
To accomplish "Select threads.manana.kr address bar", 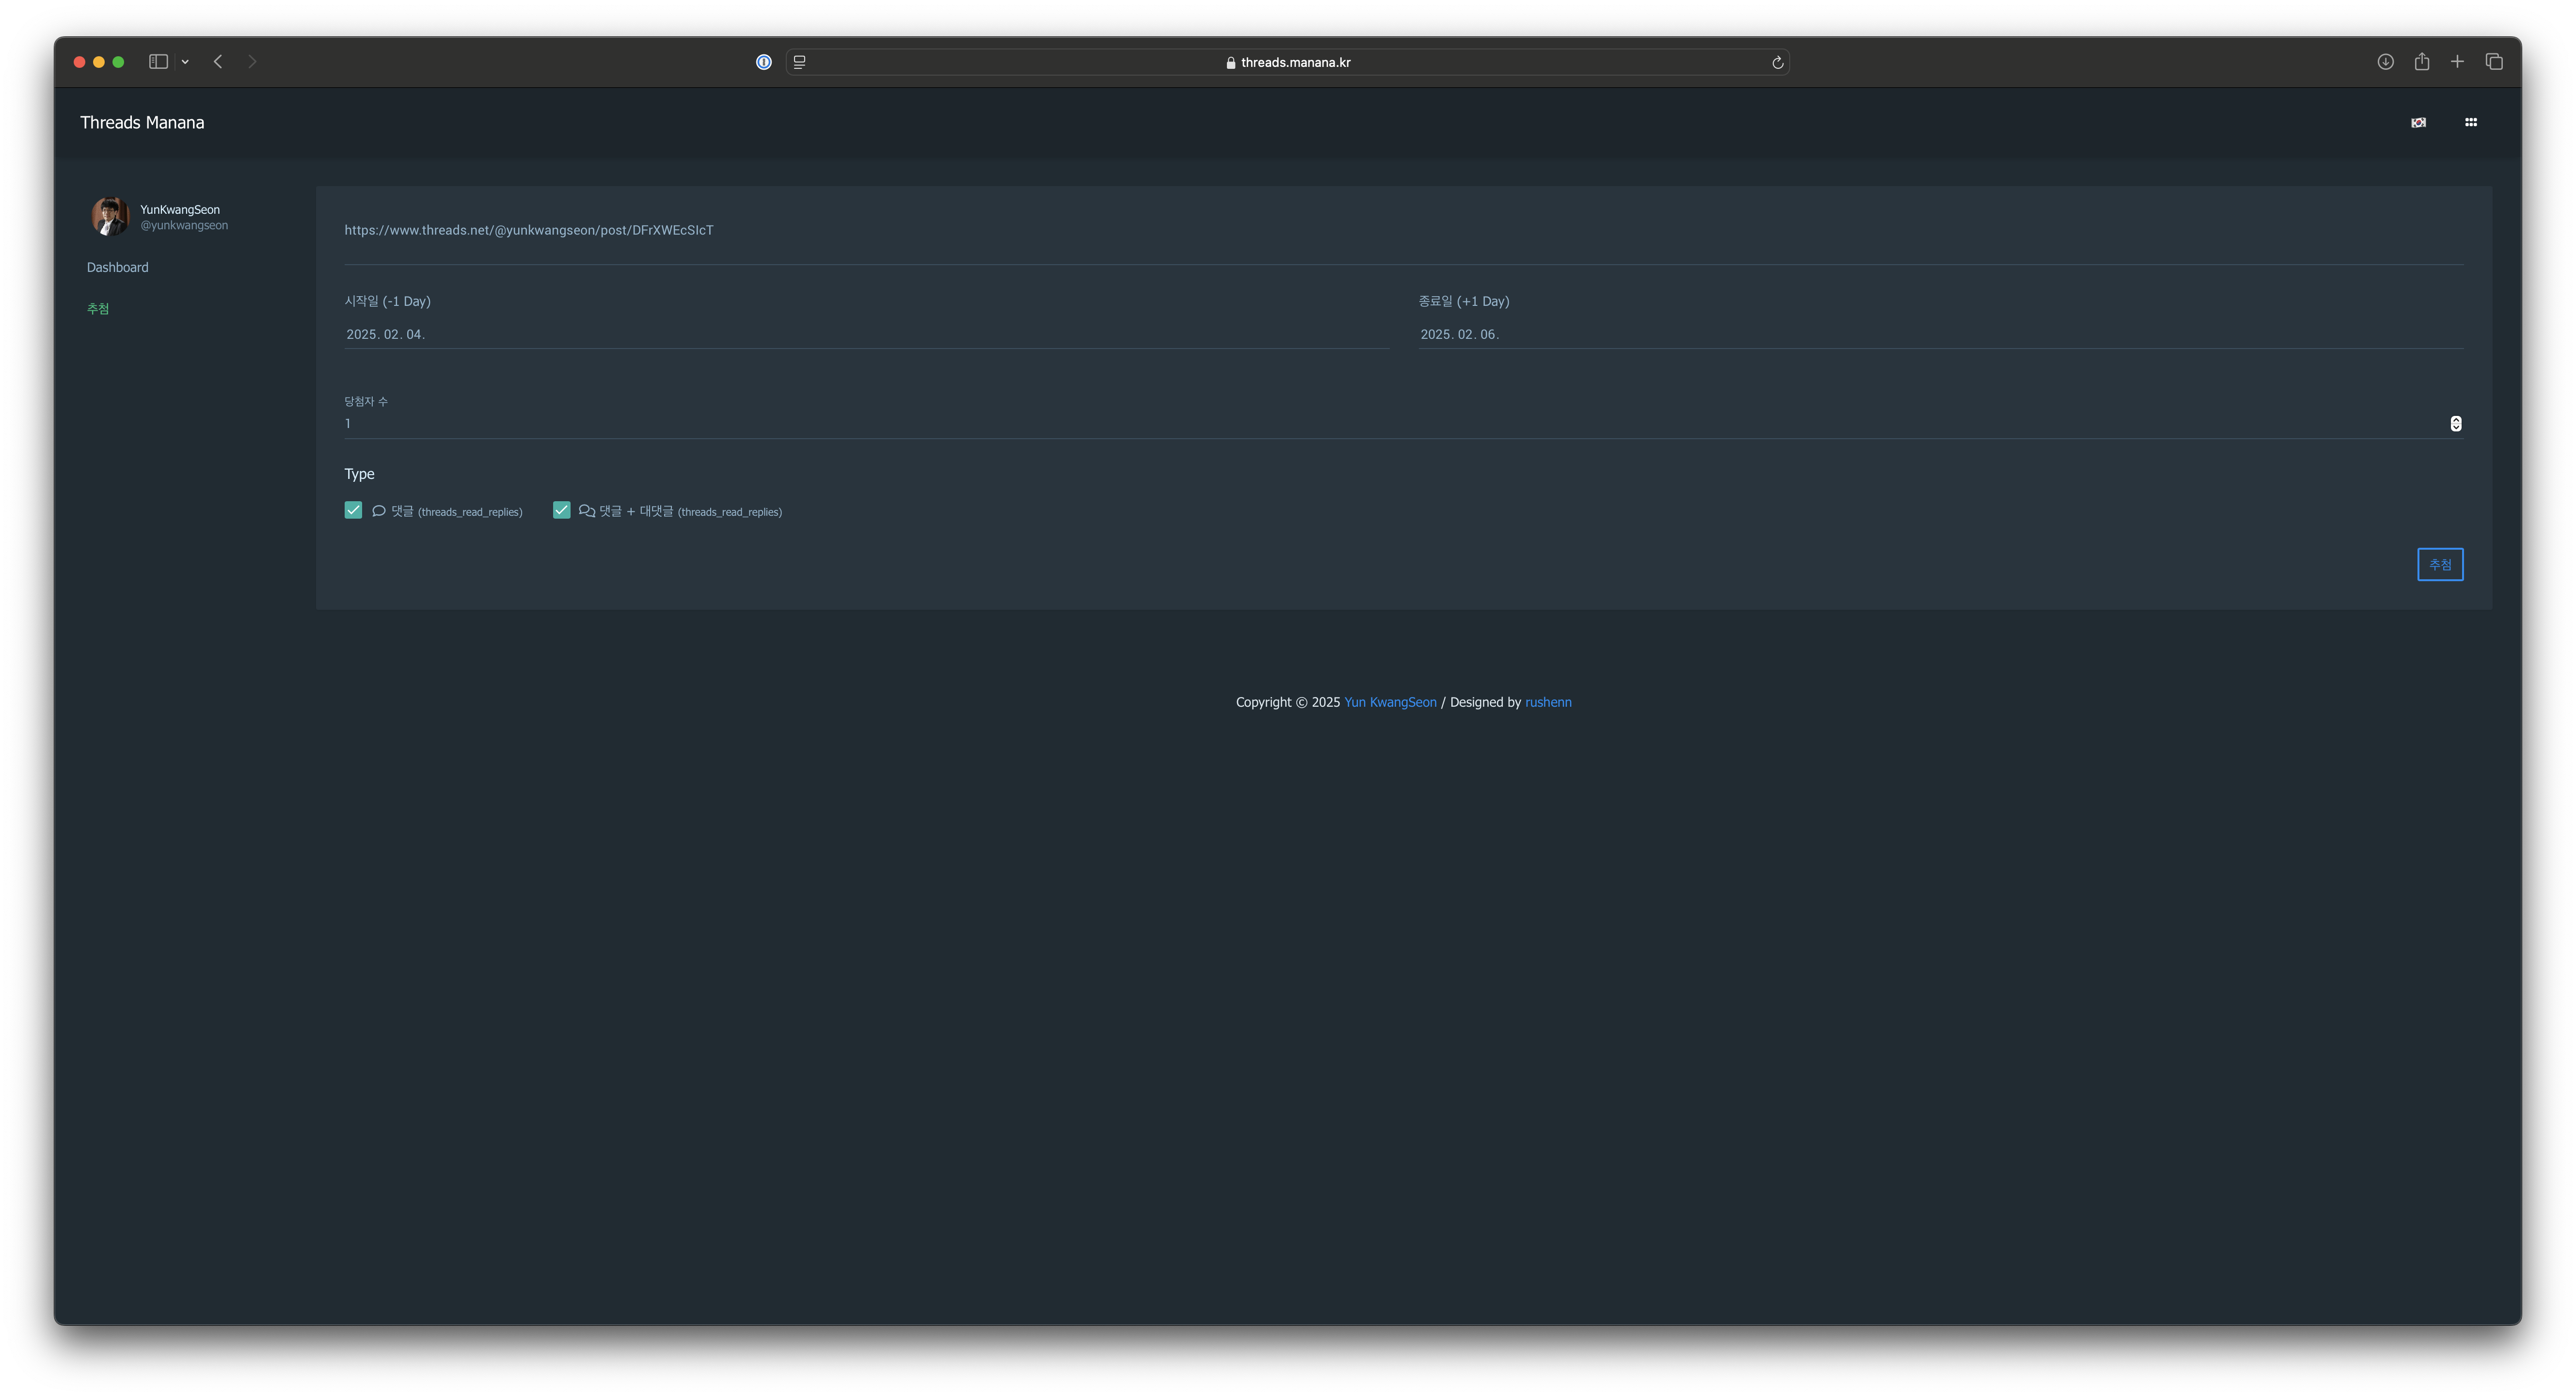I will pyautogui.click(x=1288, y=62).
